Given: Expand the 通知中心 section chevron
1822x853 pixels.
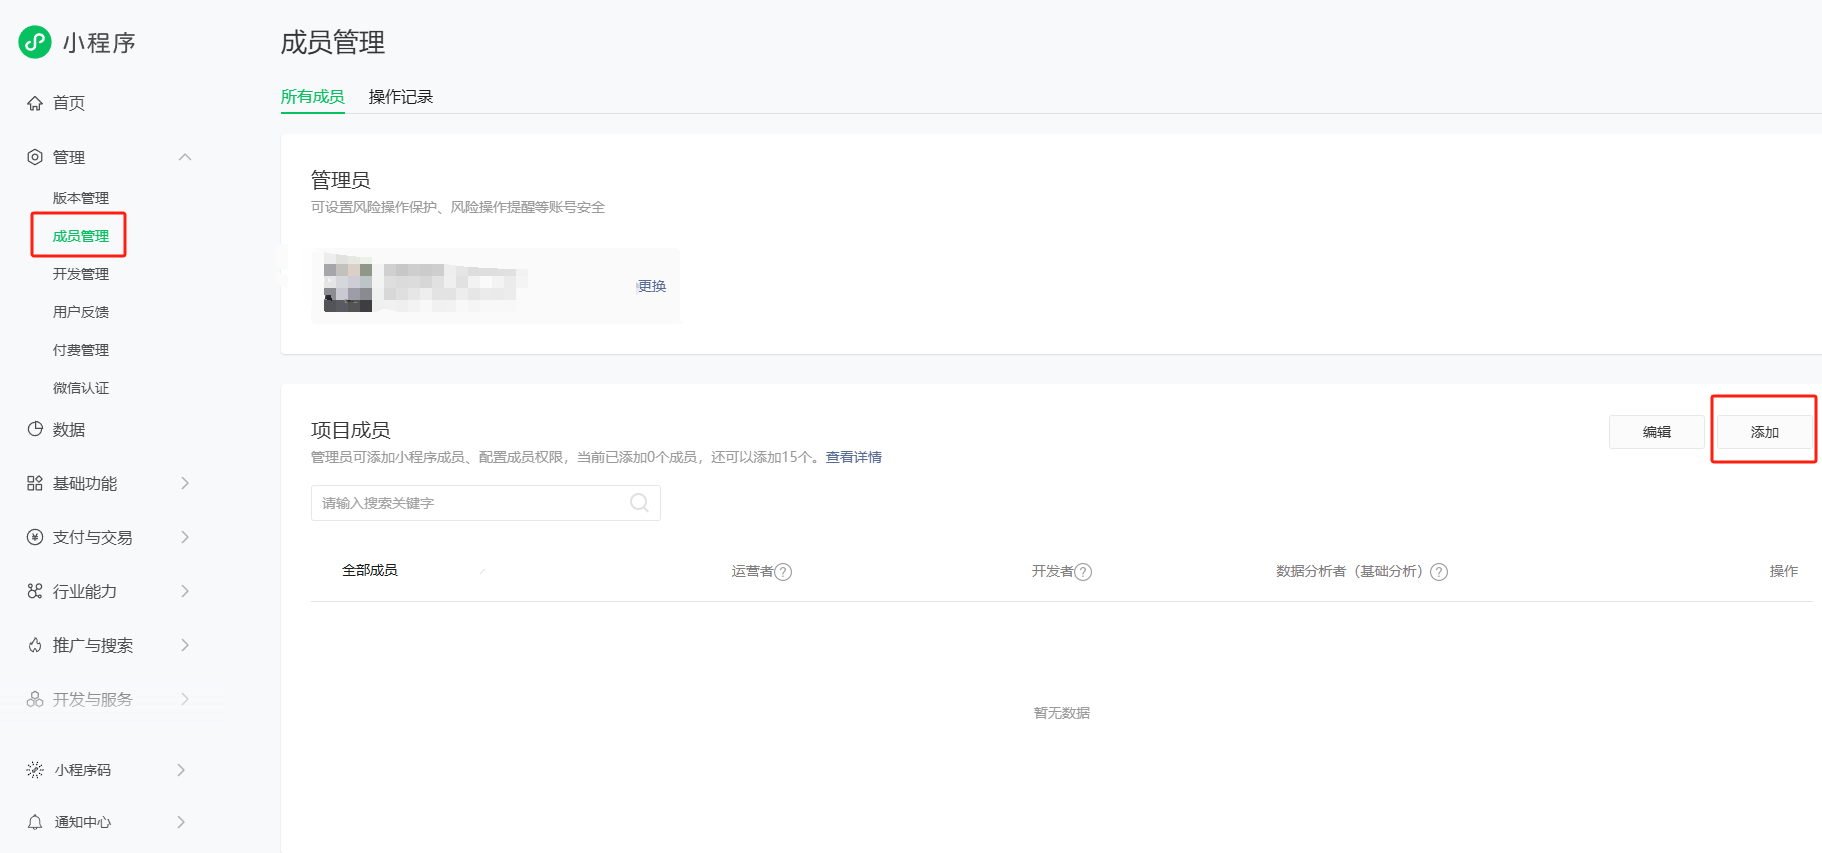Looking at the screenshot, I should click(x=181, y=822).
